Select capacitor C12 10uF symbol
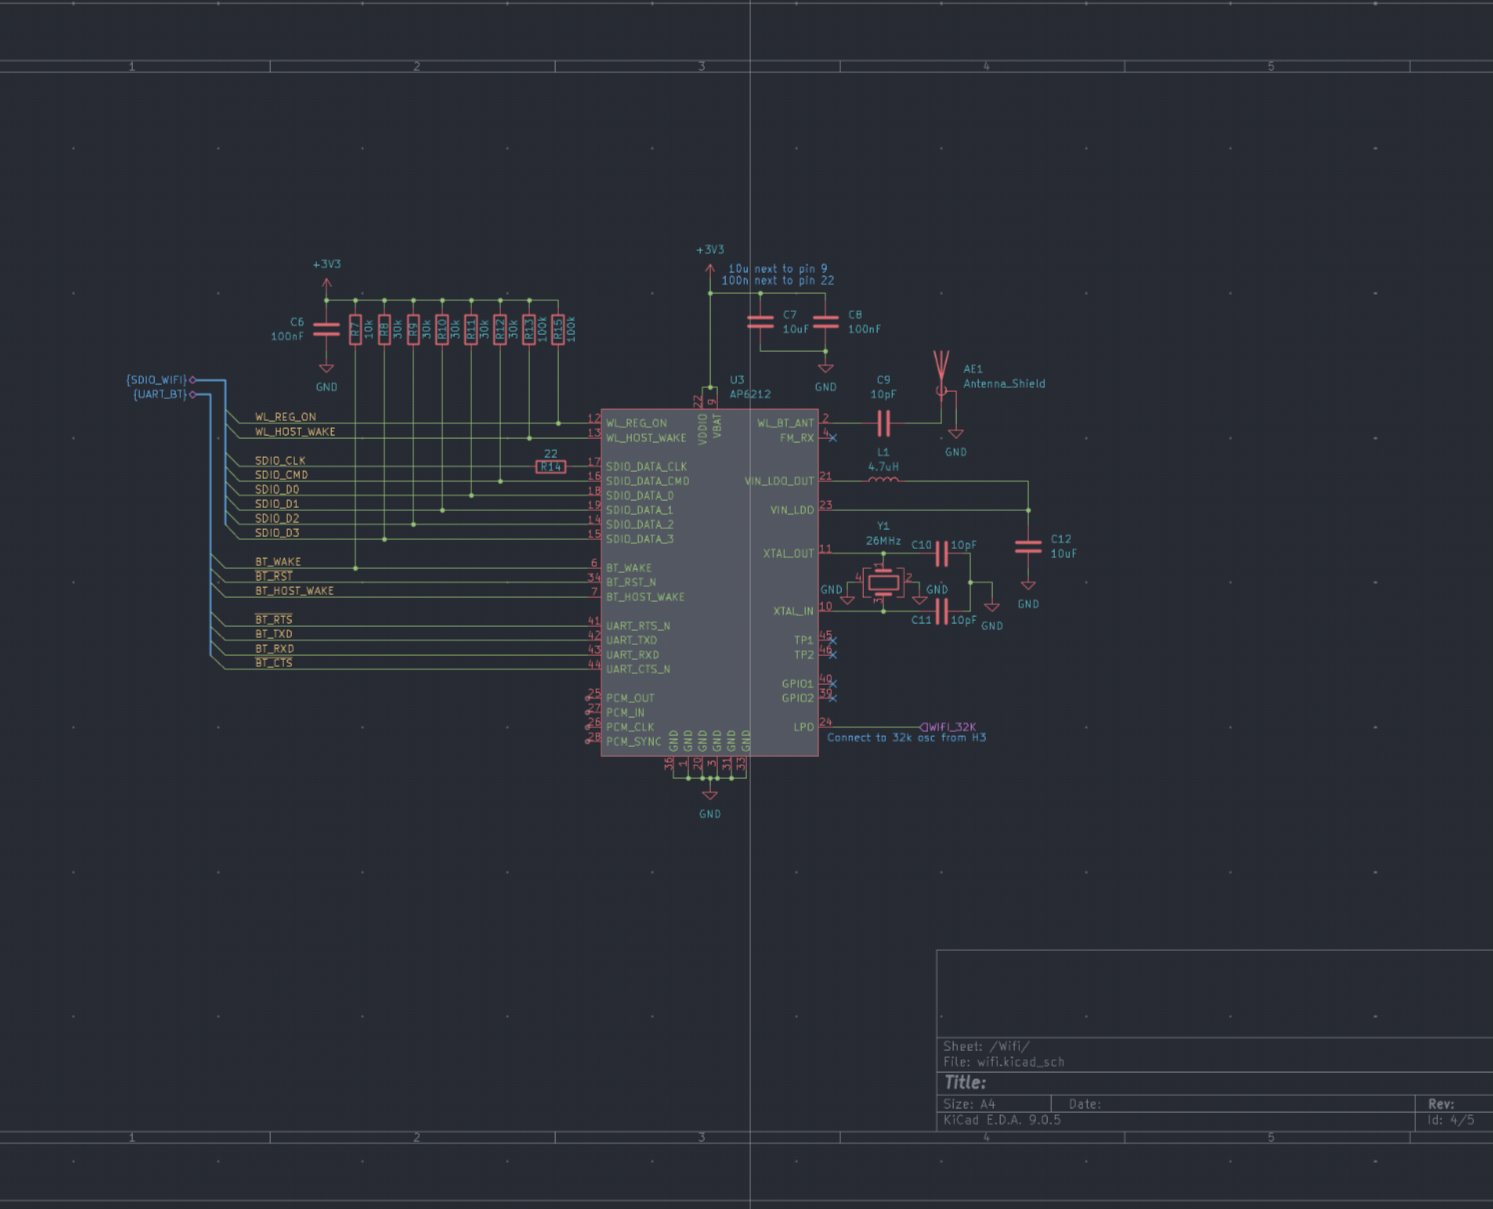Image resolution: width=1493 pixels, height=1209 pixels. (x=1028, y=546)
